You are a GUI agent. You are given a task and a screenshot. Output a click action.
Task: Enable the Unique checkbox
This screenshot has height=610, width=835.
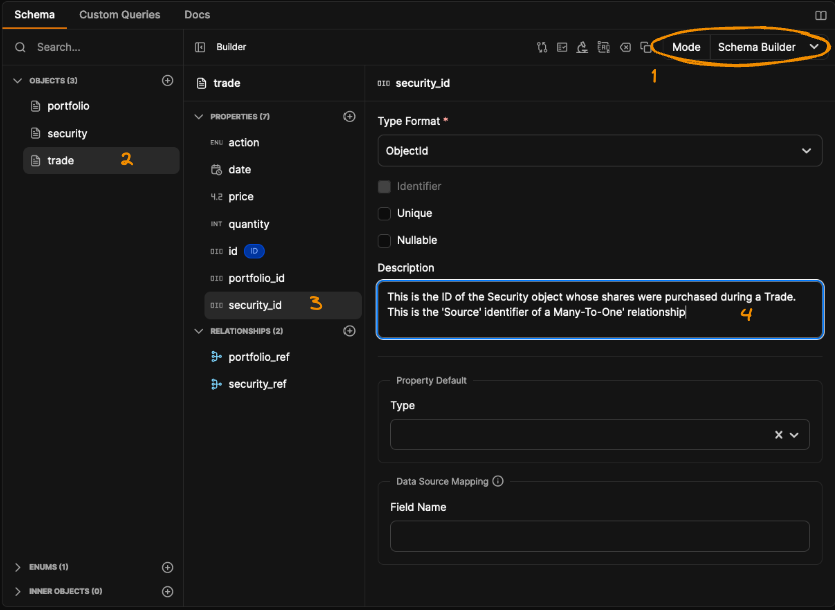384,213
